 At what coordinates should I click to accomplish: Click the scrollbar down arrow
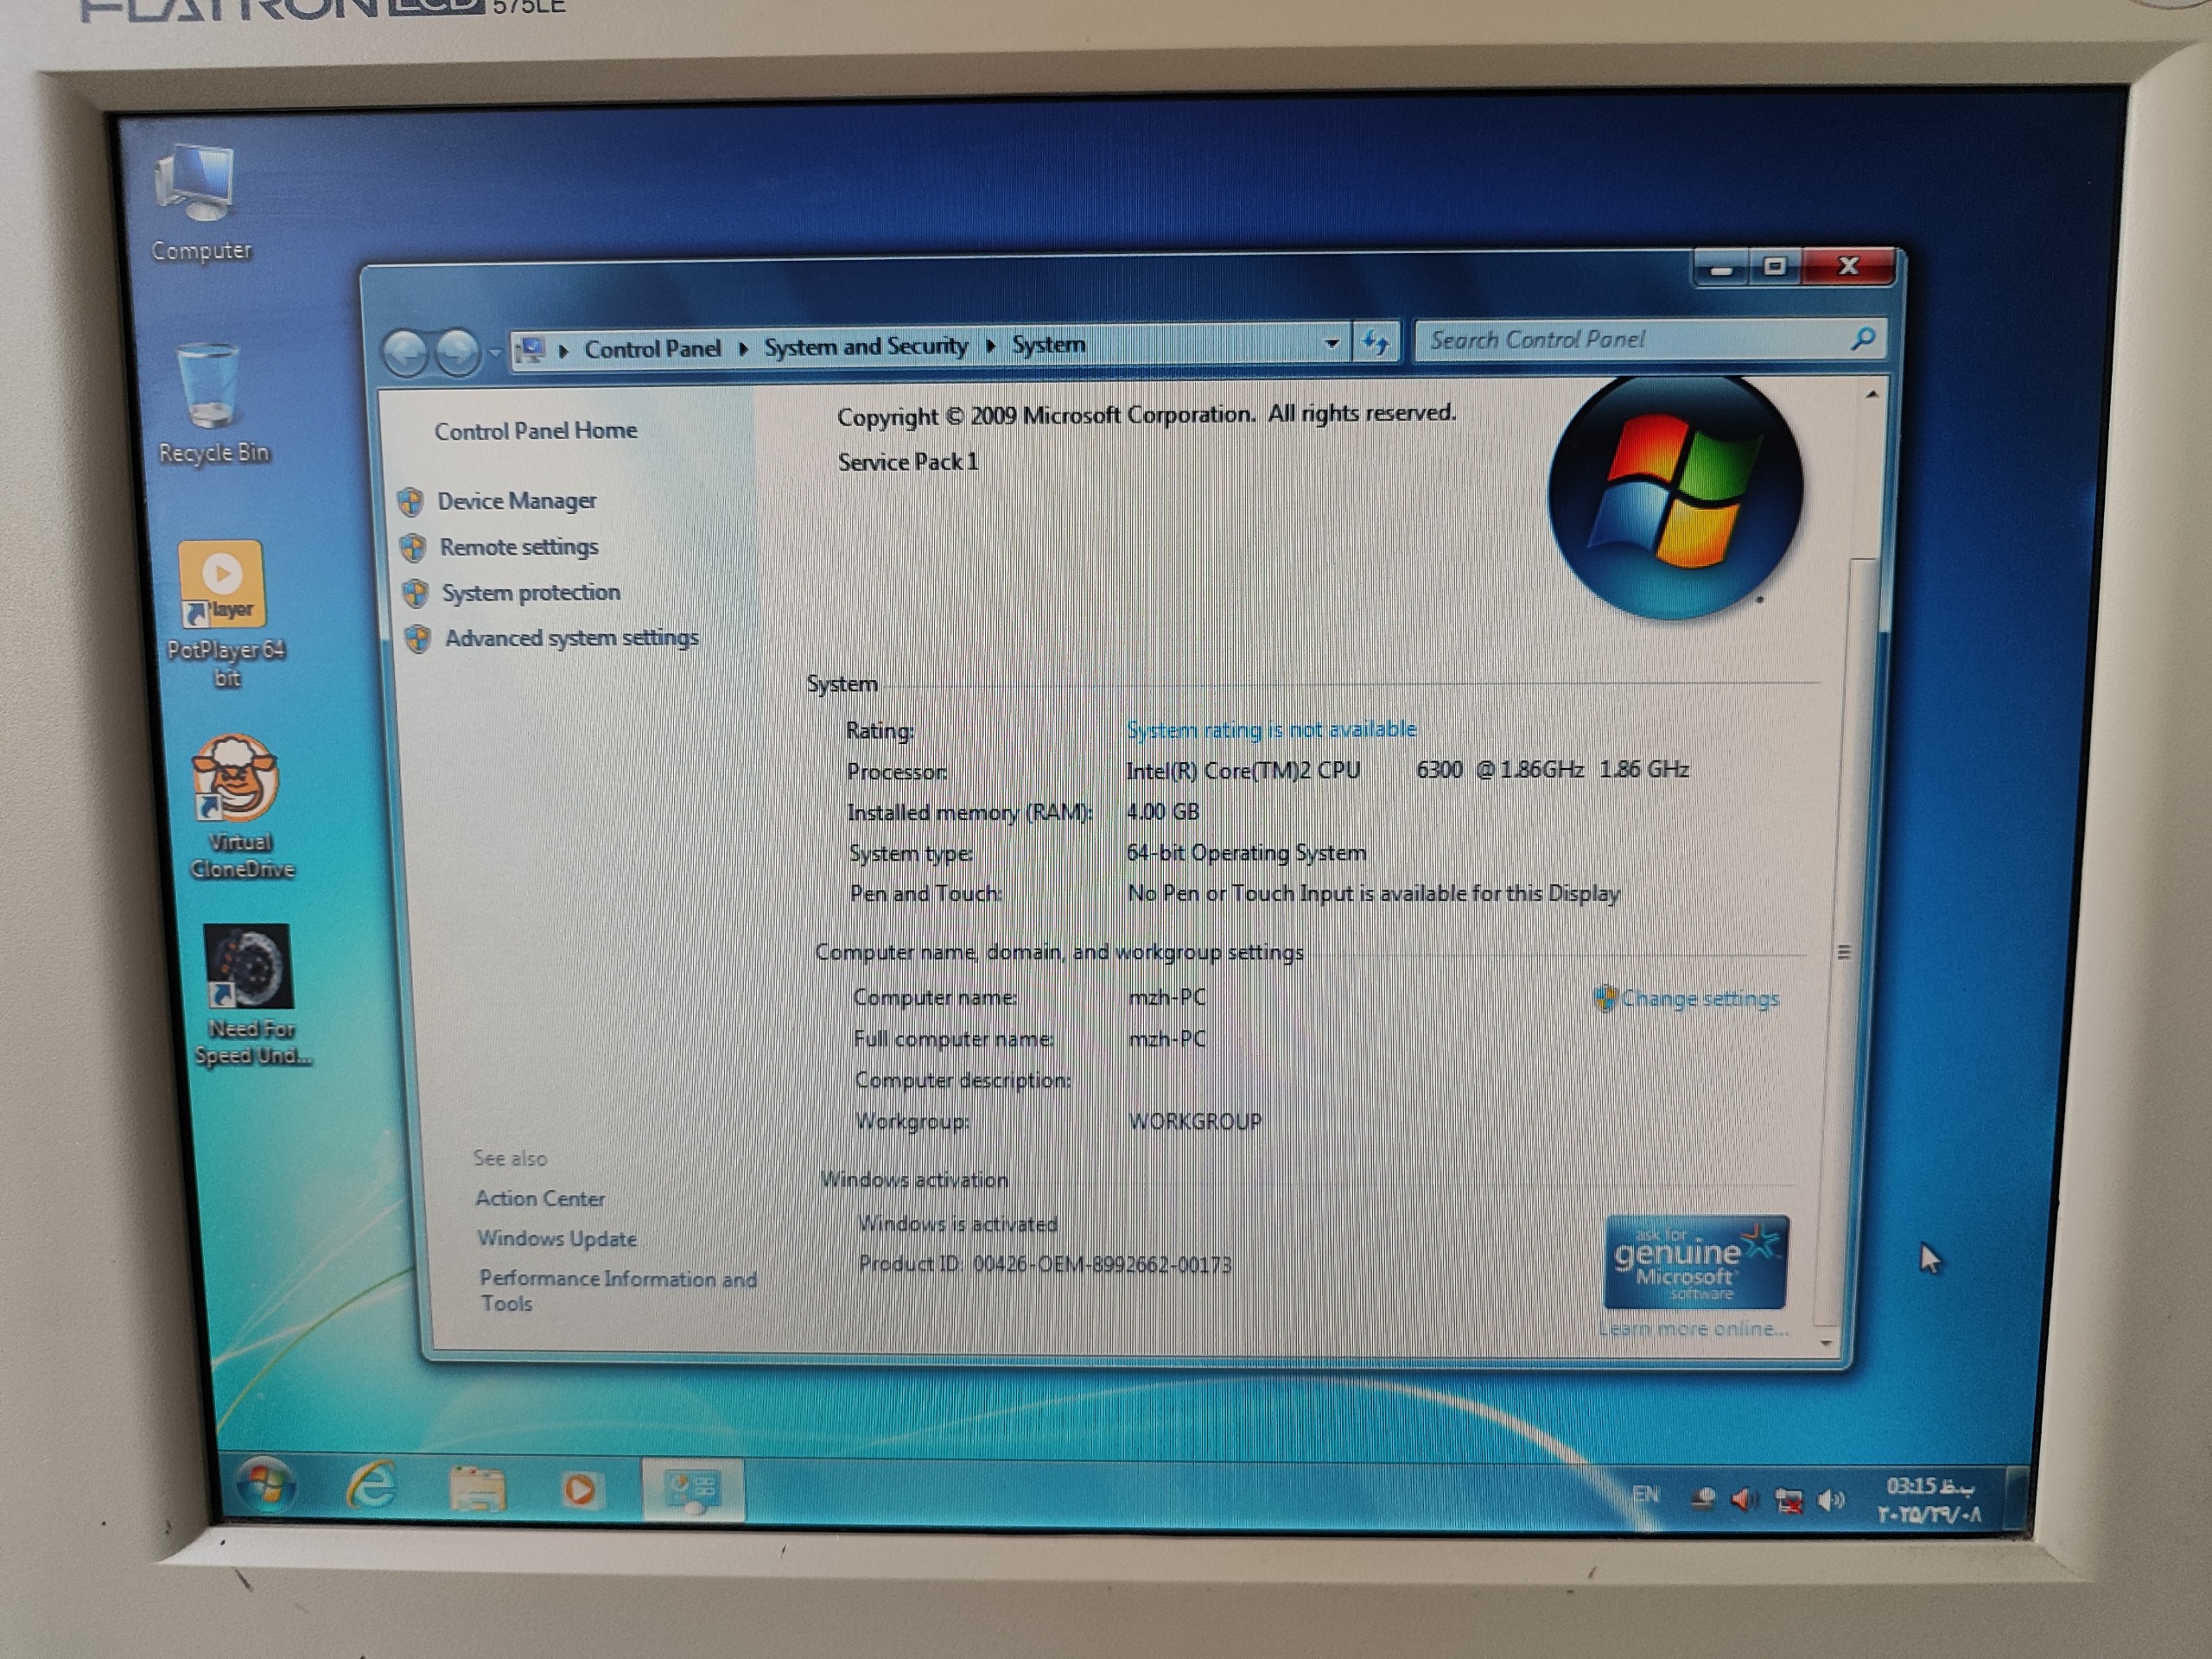pyautogui.click(x=1827, y=1343)
